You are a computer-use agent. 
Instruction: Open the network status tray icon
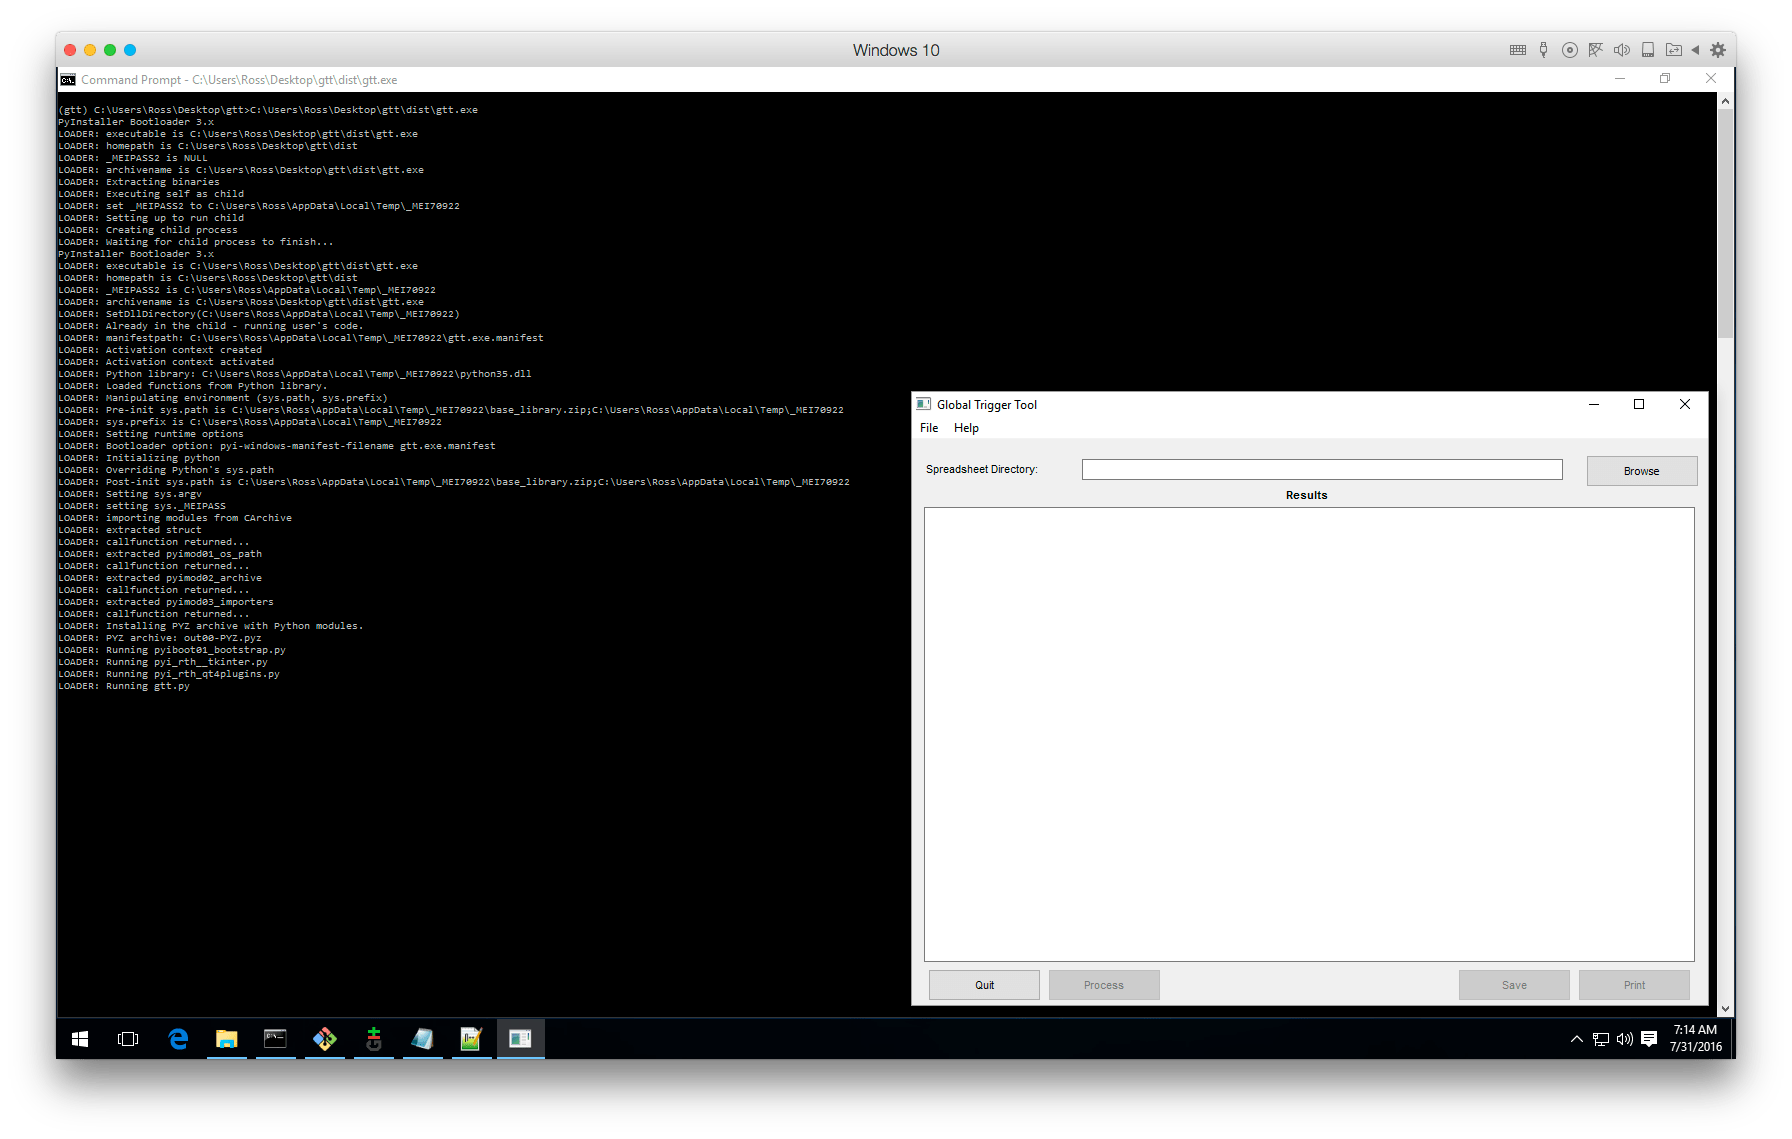pos(1601,1040)
